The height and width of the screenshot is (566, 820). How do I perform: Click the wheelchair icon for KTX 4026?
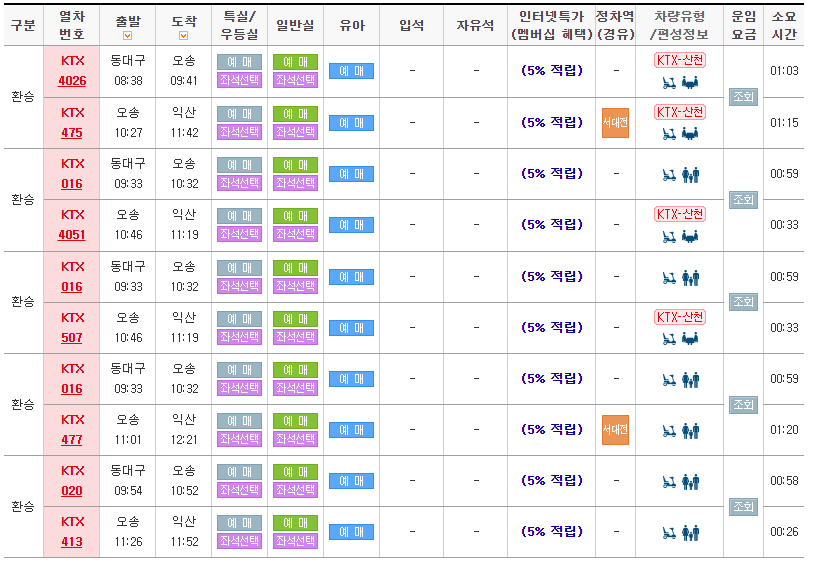pyautogui.click(x=670, y=83)
